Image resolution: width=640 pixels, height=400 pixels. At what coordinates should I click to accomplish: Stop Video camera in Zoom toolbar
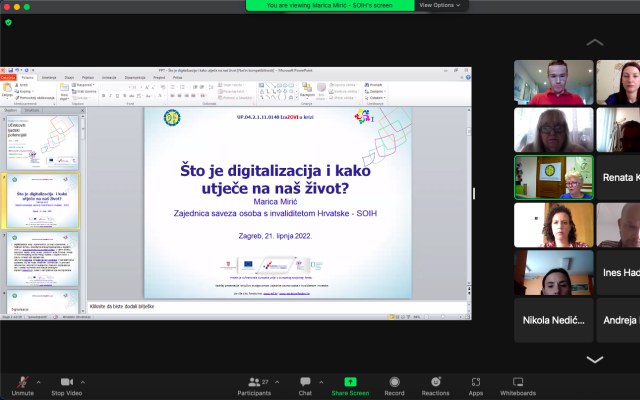[x=67, y=386]
